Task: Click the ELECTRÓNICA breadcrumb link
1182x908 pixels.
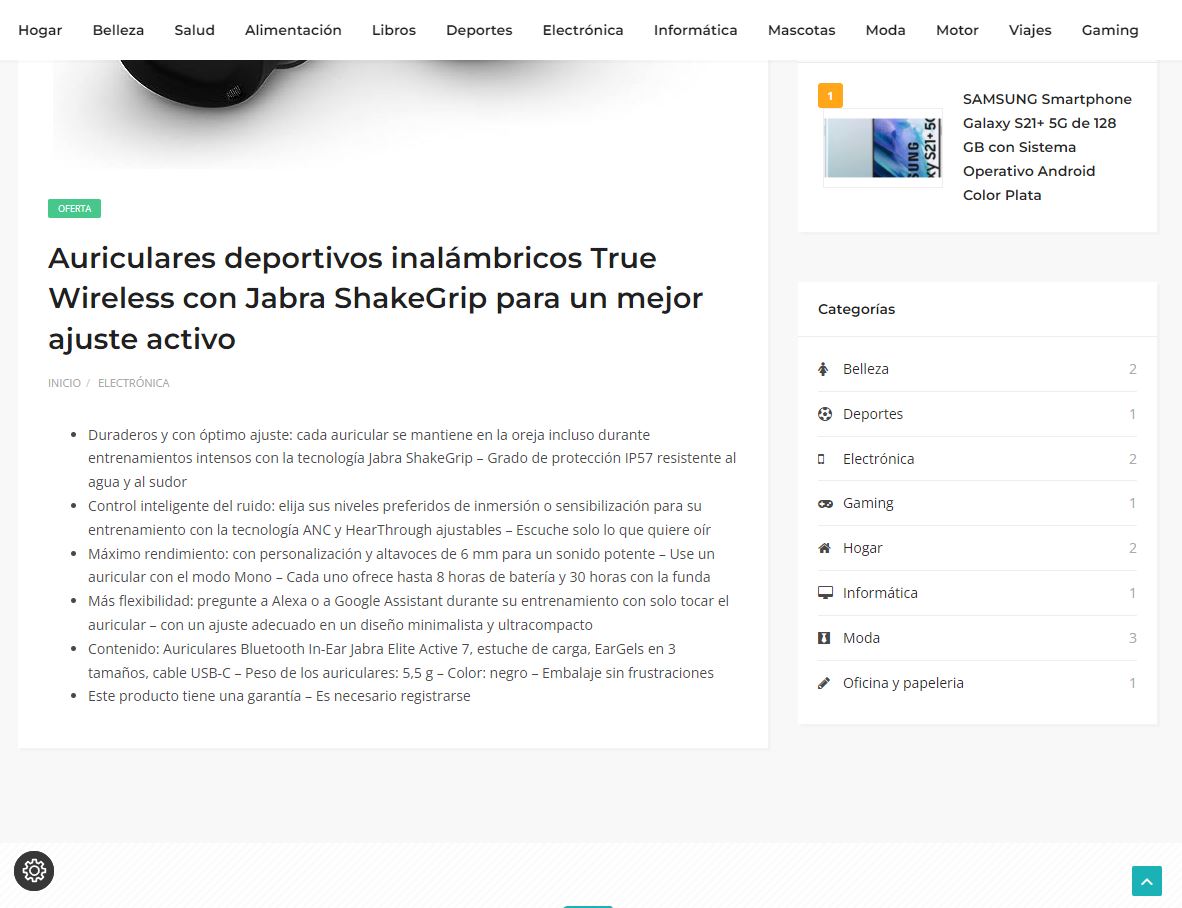Action: pyautogui.click(x=133, y=383)
